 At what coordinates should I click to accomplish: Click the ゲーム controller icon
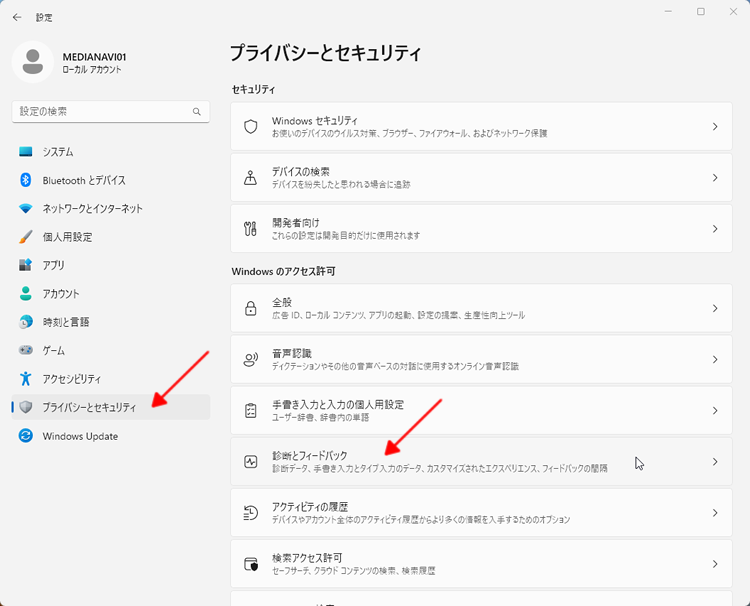tap(25, 350)
